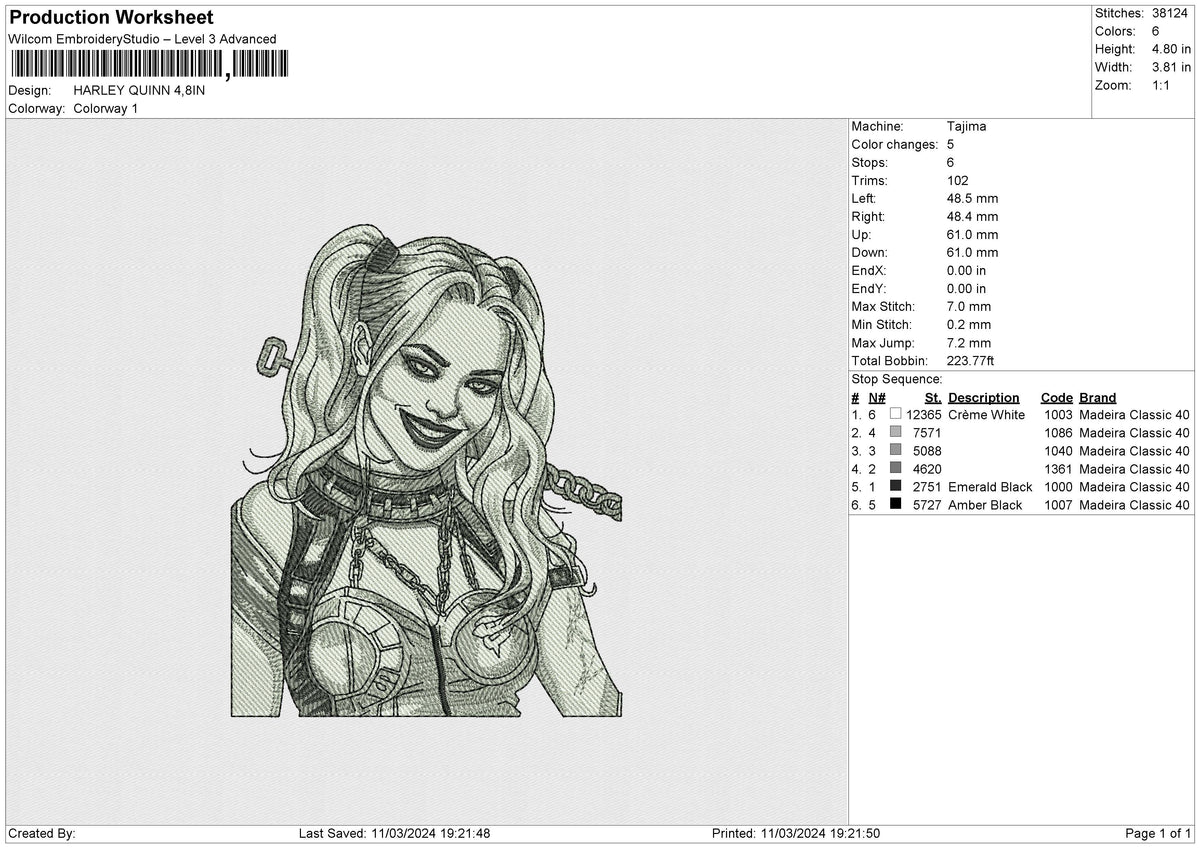Click the 'Production Worksheet' title
The image size is (1200, 848).
click(111, 18)
